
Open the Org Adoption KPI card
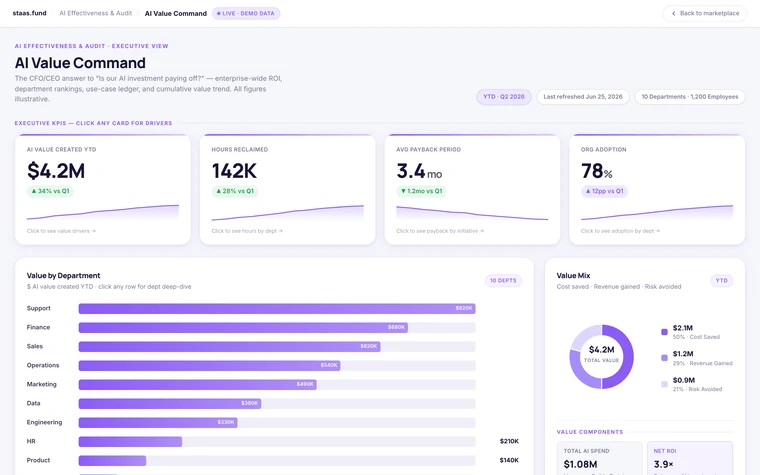tap(657, 190)
